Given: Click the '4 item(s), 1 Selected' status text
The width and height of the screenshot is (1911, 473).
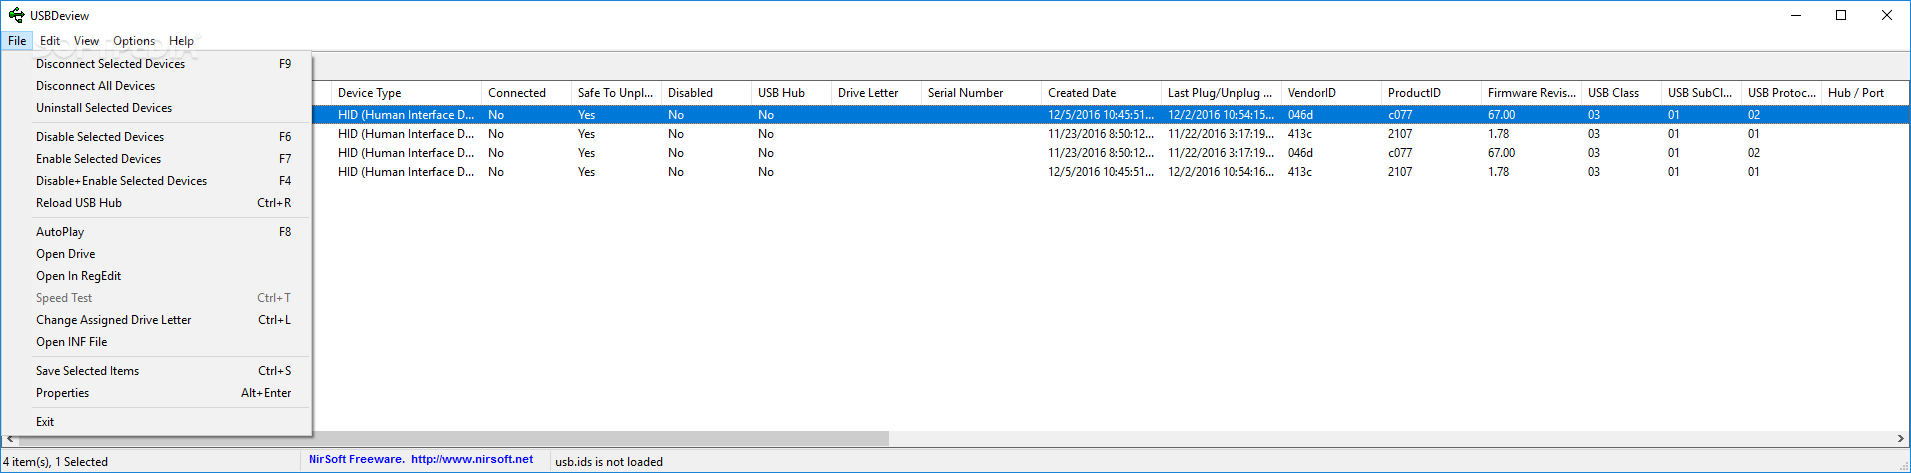Looking at the screenshot, I should pyautogui.click(x=55, y=462).
